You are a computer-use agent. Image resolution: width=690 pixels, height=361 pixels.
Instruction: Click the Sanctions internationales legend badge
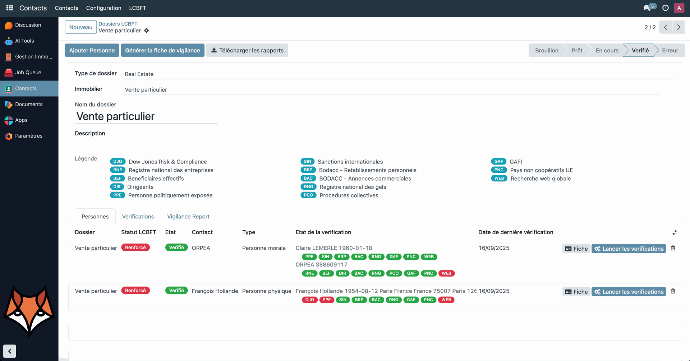[x=308, y=162]
